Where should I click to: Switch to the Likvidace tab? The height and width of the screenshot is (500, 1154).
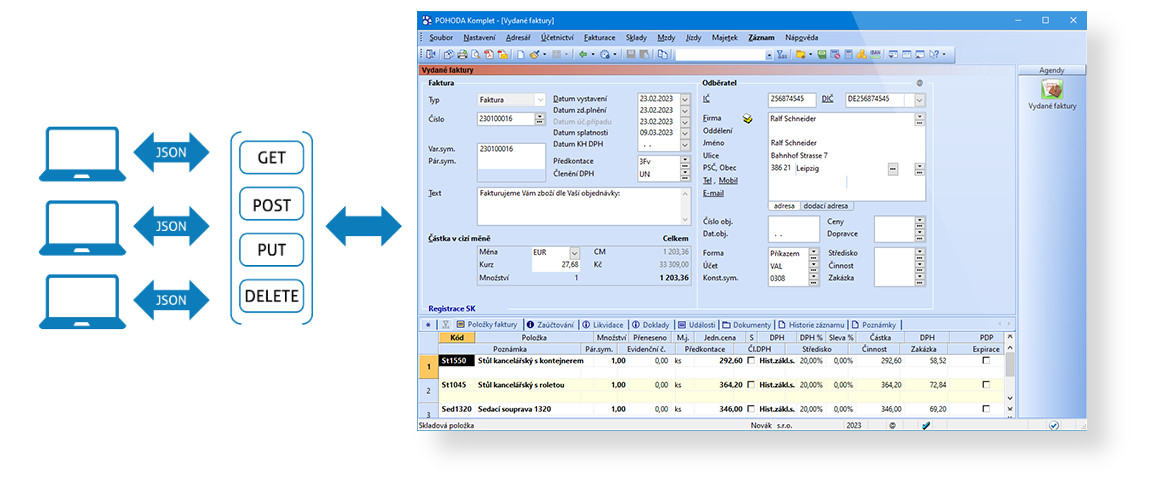point(603,324)
